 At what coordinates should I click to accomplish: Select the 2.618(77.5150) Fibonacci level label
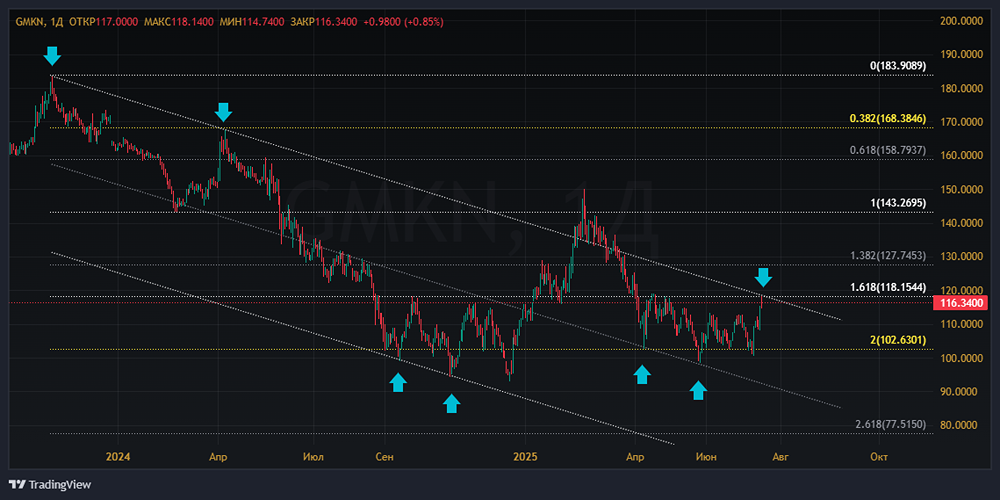tap(890, 425)
